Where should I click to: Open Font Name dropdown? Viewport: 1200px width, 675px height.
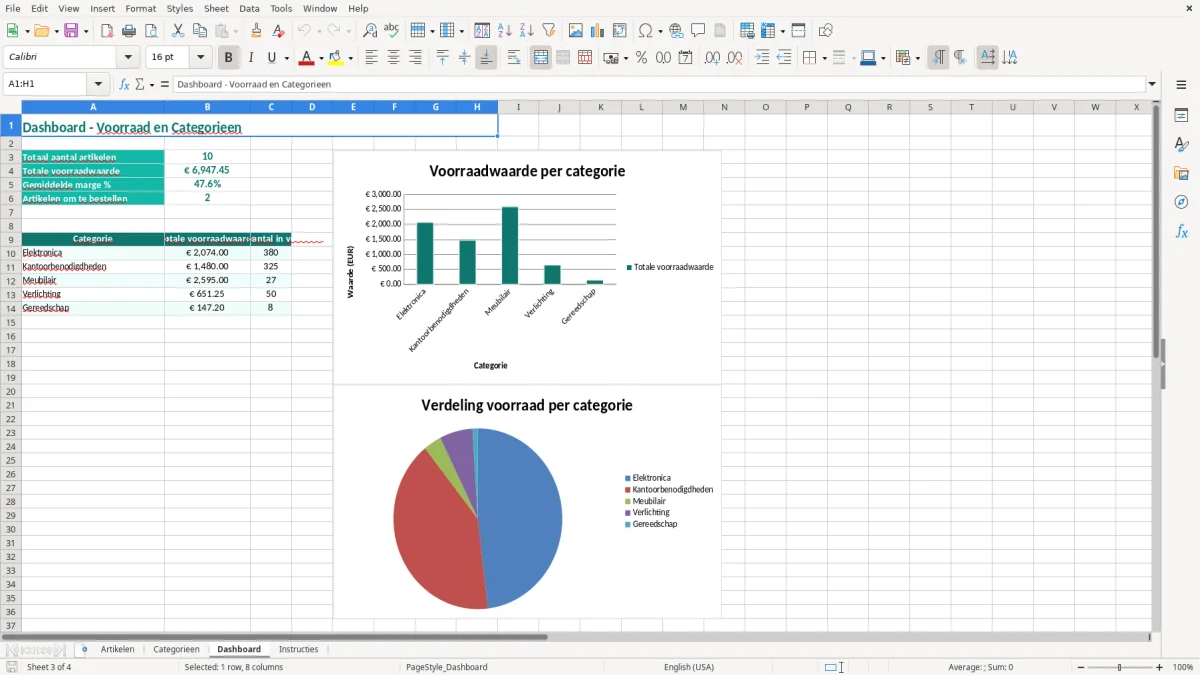[x=128, y=58]
